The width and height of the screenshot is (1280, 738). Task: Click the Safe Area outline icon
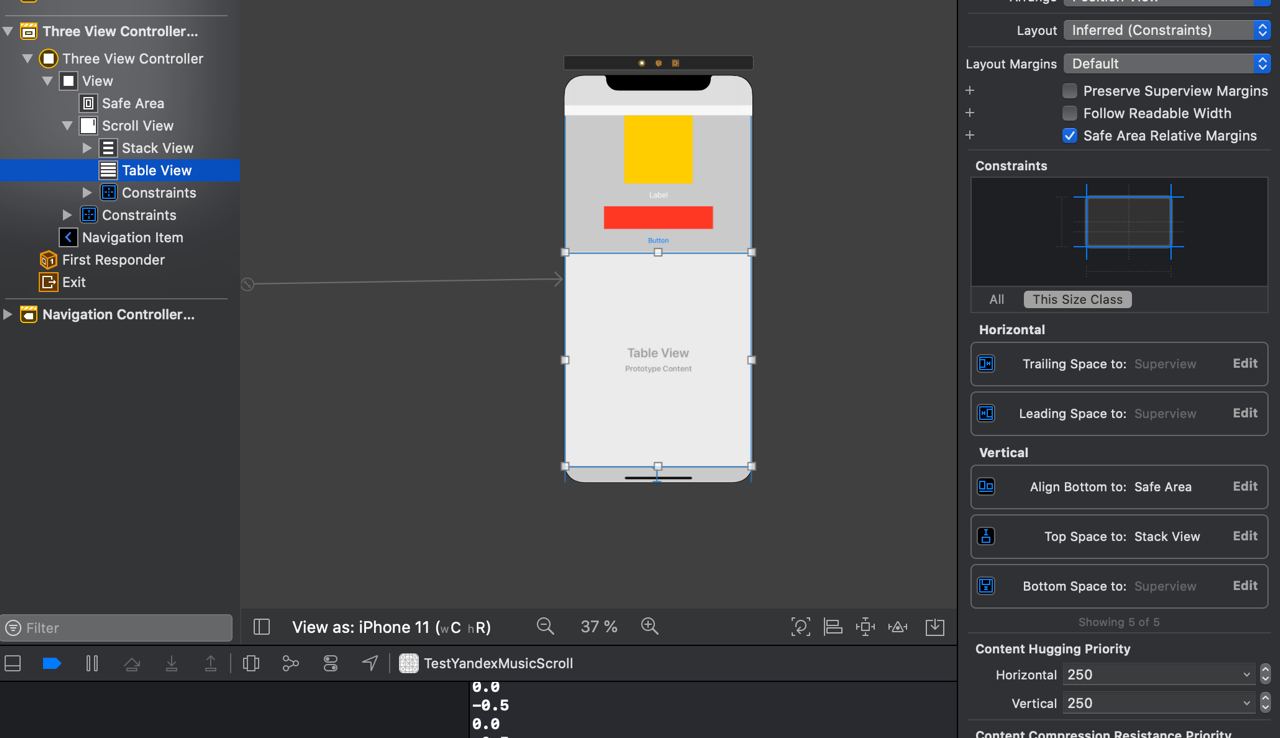click(x=88, y=103)
